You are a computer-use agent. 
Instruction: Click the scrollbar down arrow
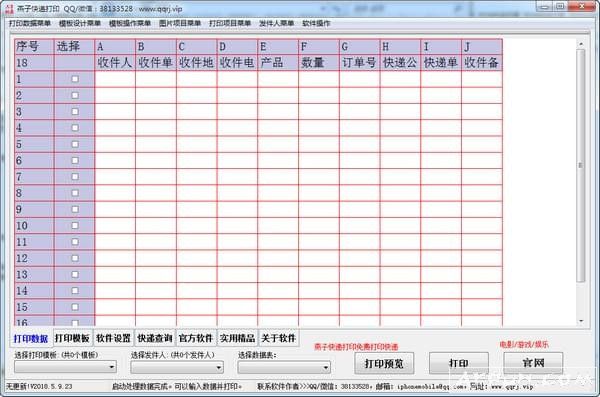[581, 321]
